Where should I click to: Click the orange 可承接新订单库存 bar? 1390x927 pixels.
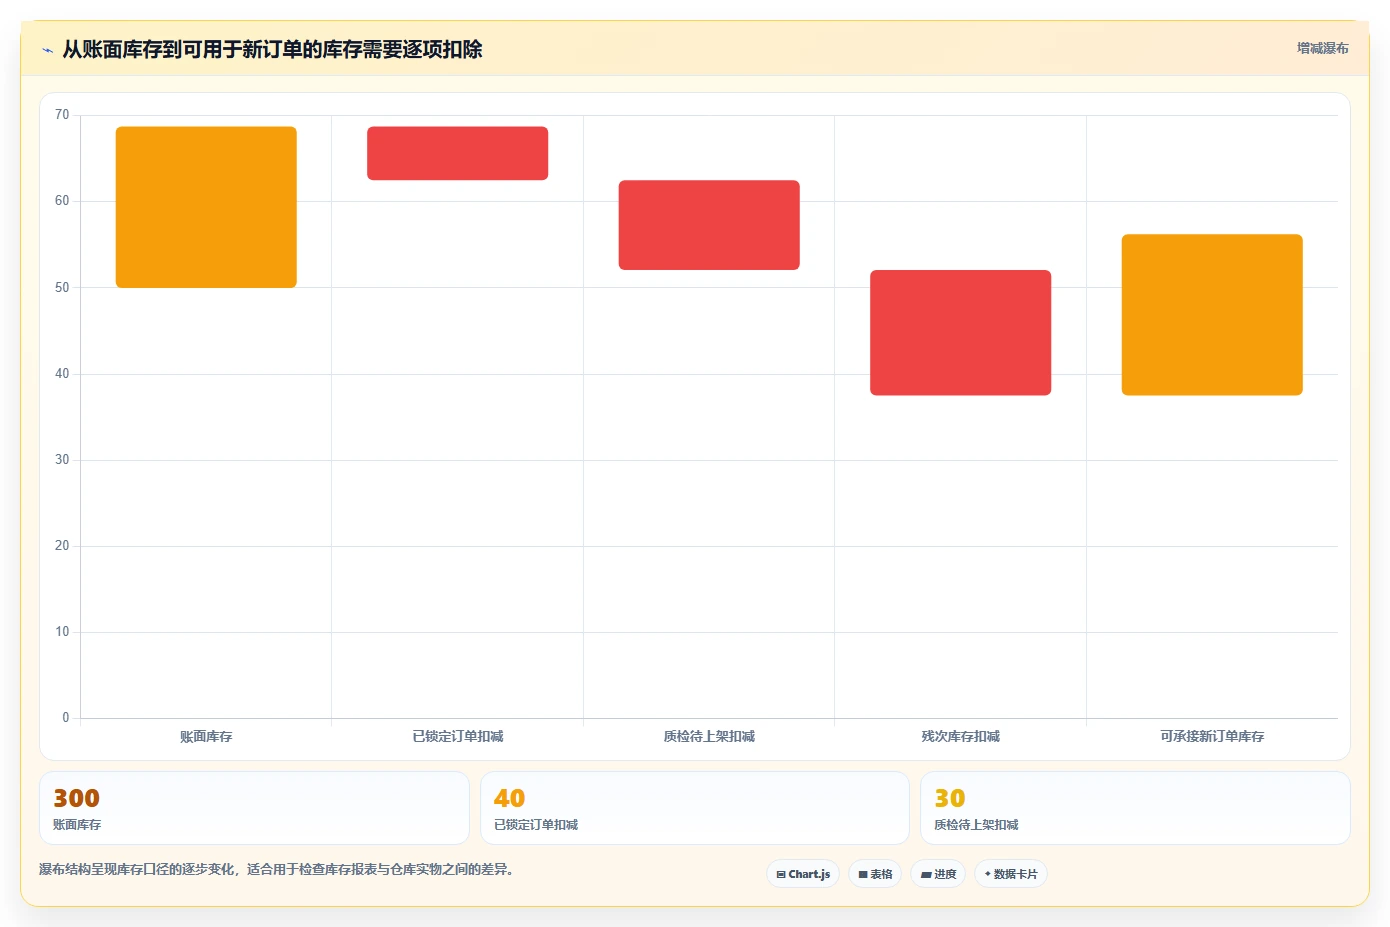pyautogui.click(x=1212, y=315)
